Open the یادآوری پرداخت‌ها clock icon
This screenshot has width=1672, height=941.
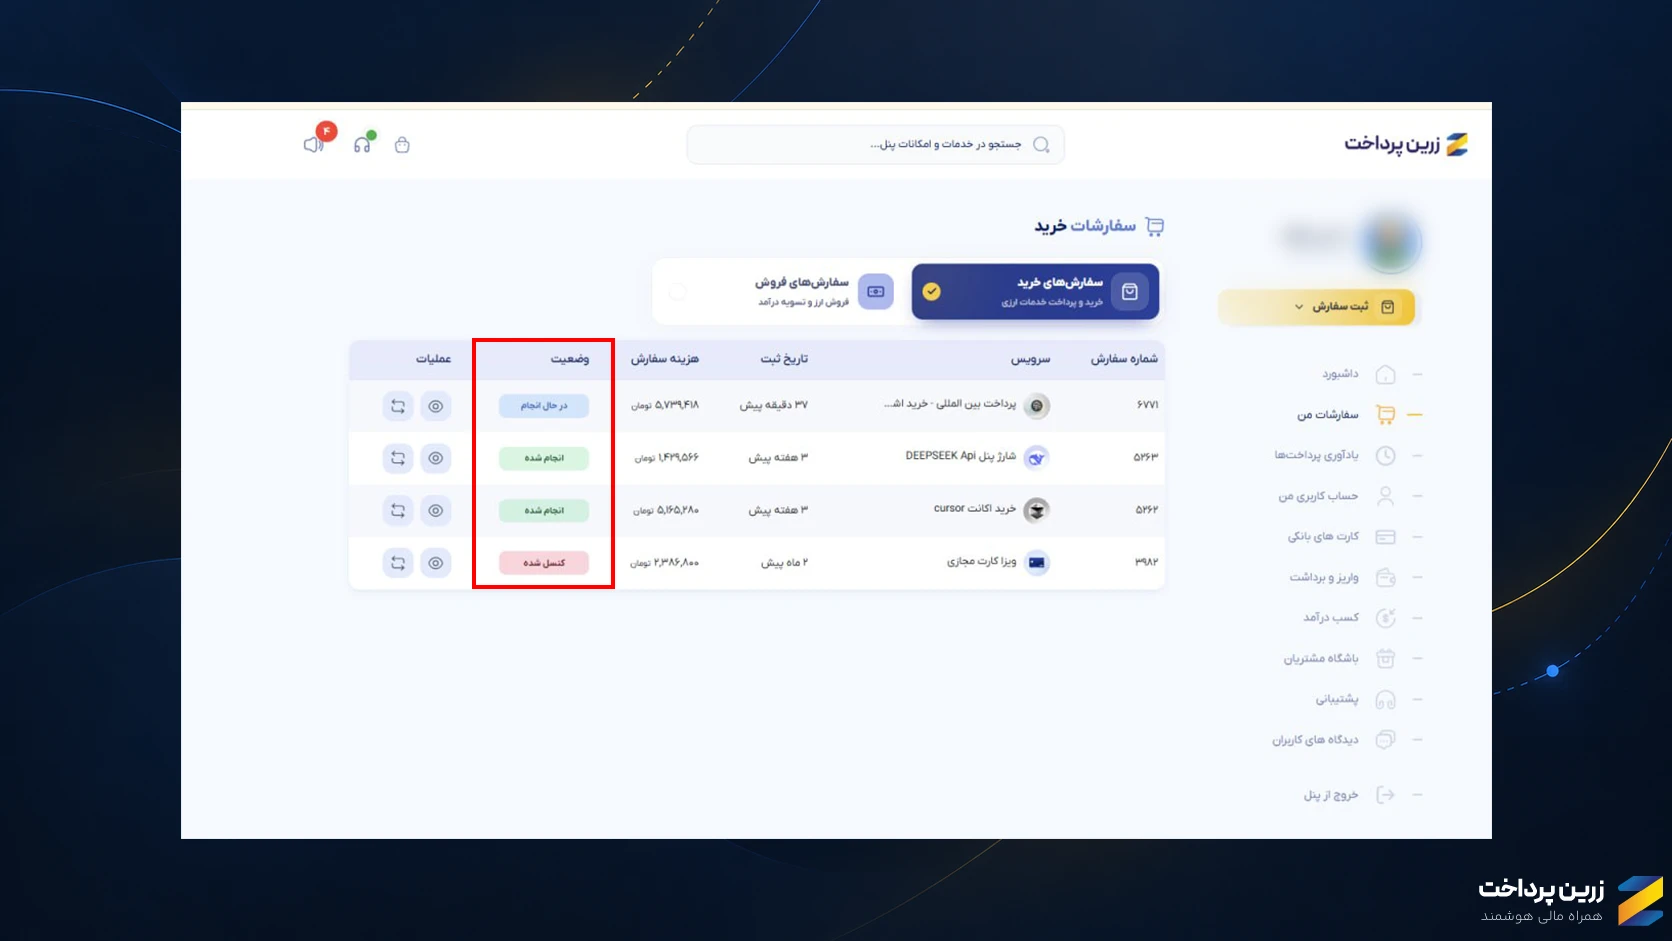point(1385,455)
